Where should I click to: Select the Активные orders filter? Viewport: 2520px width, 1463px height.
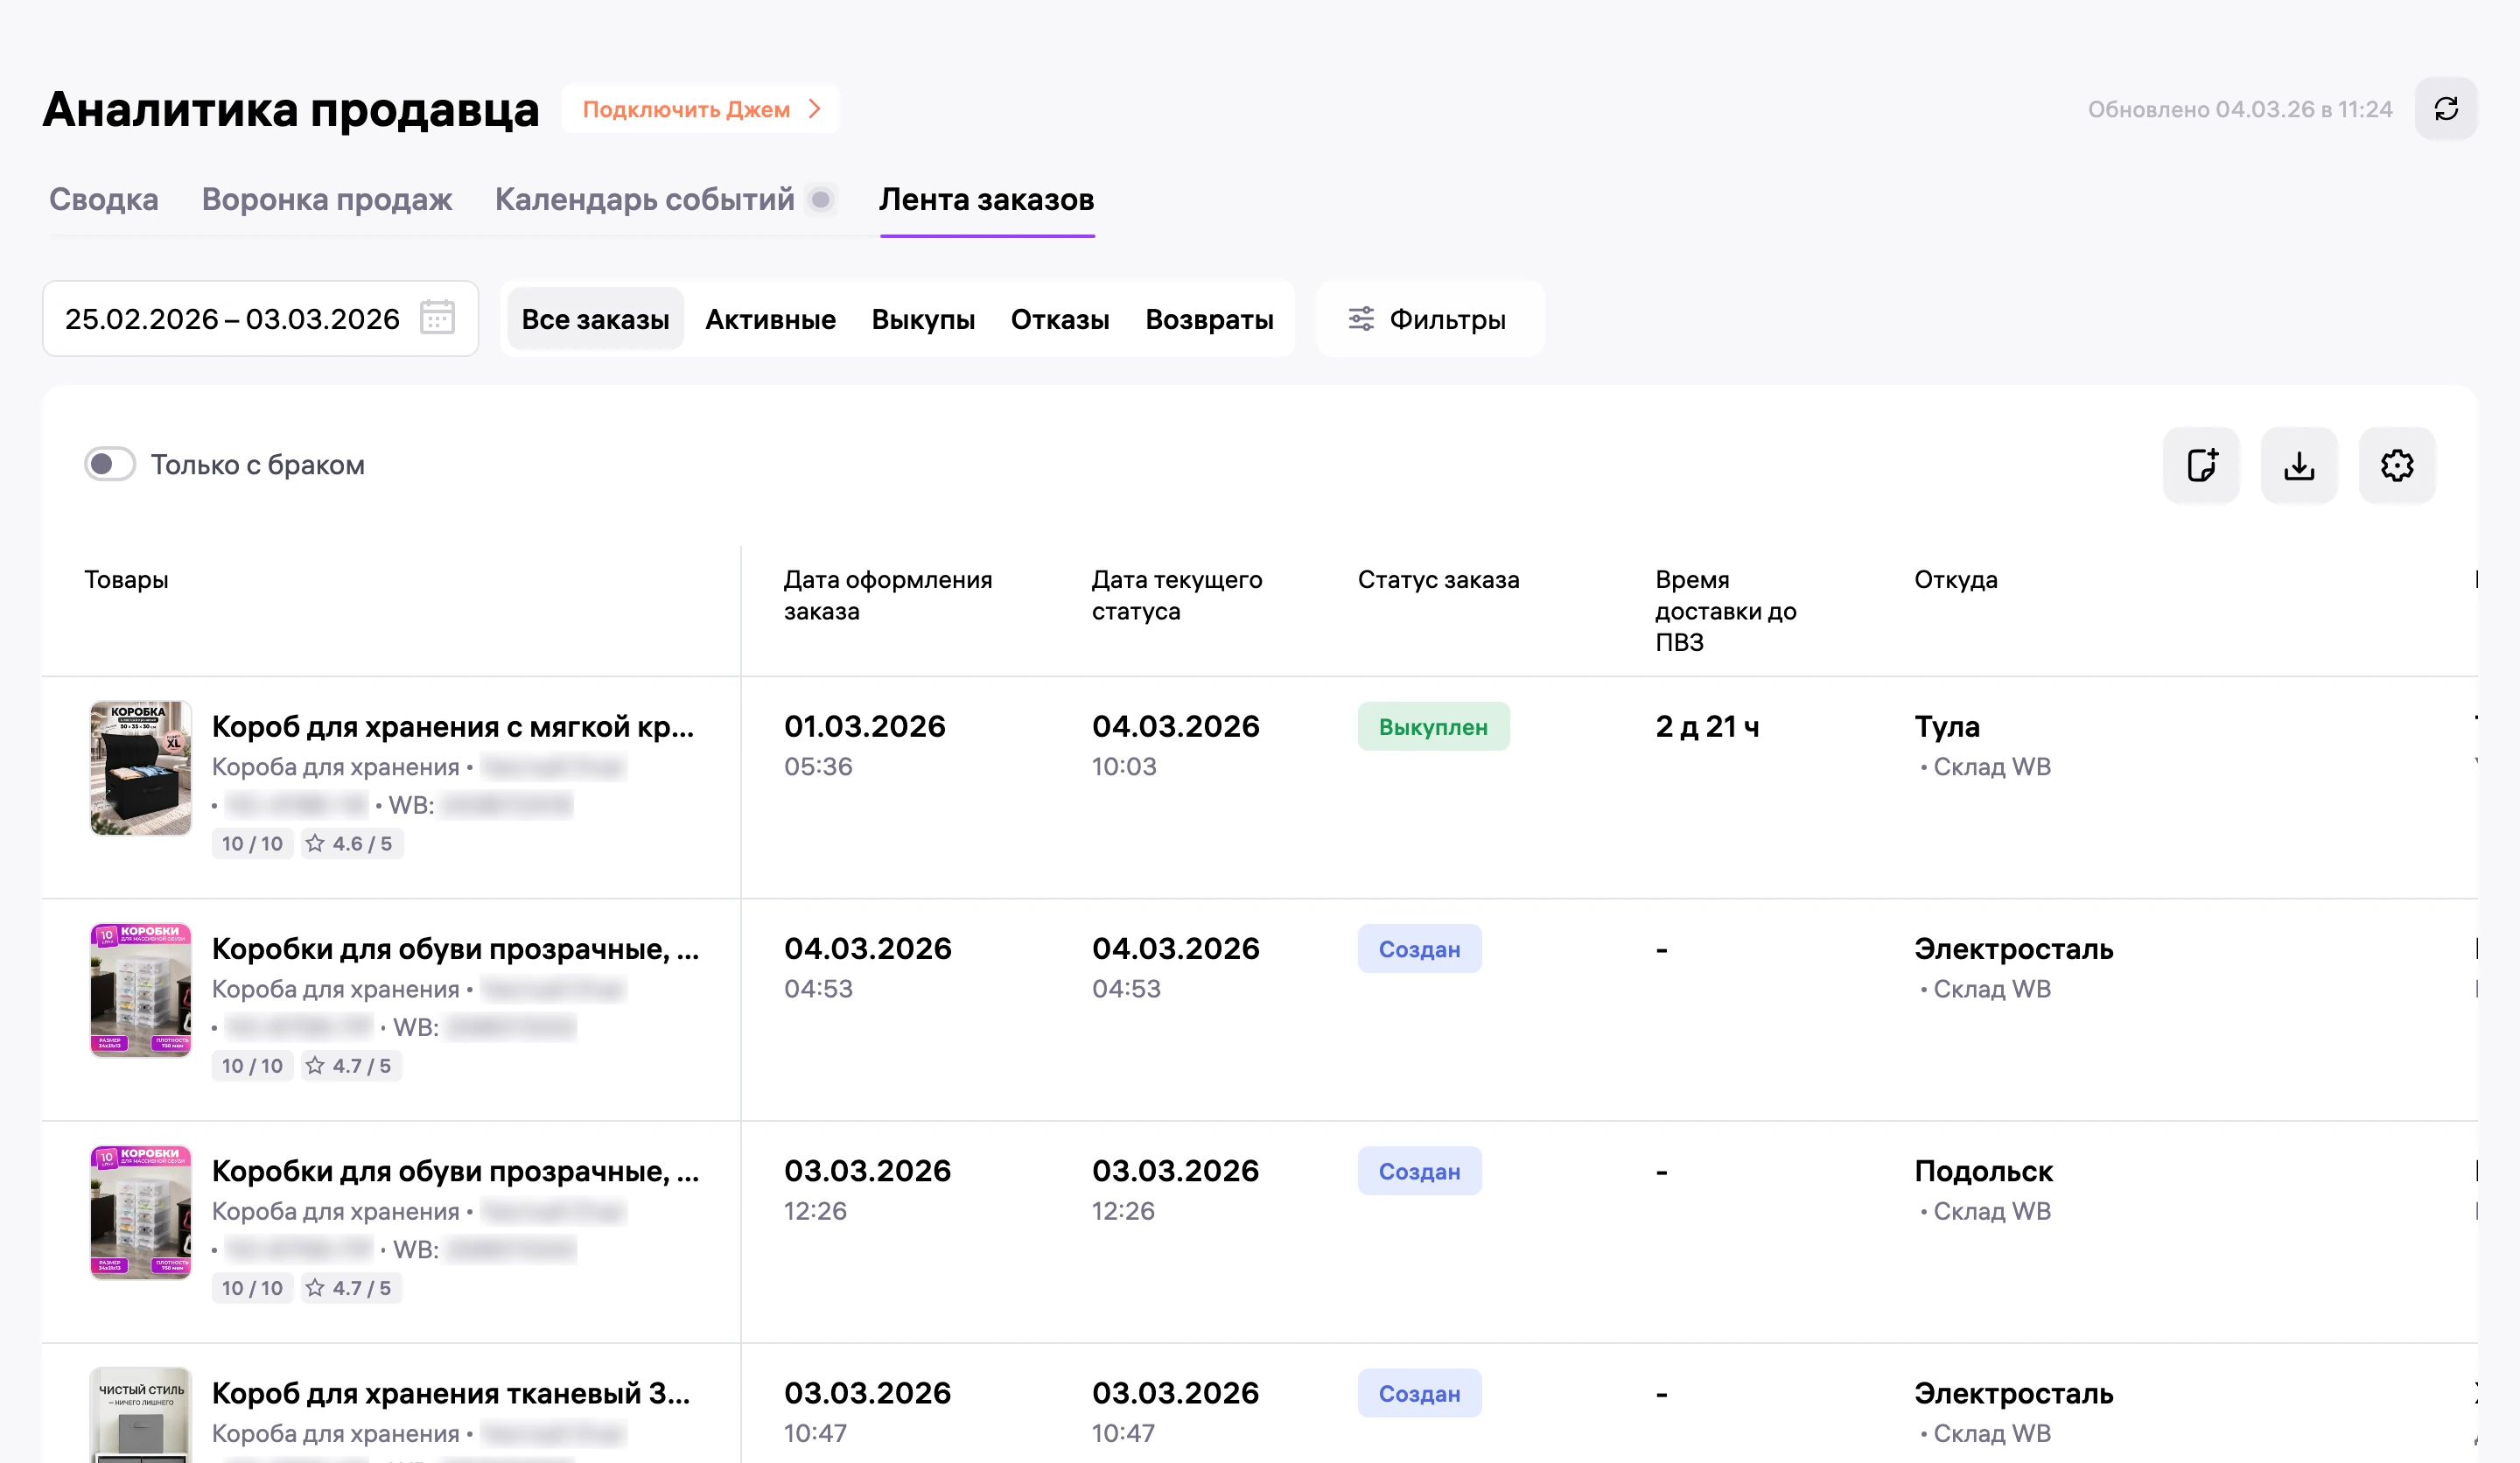(770, 319)
